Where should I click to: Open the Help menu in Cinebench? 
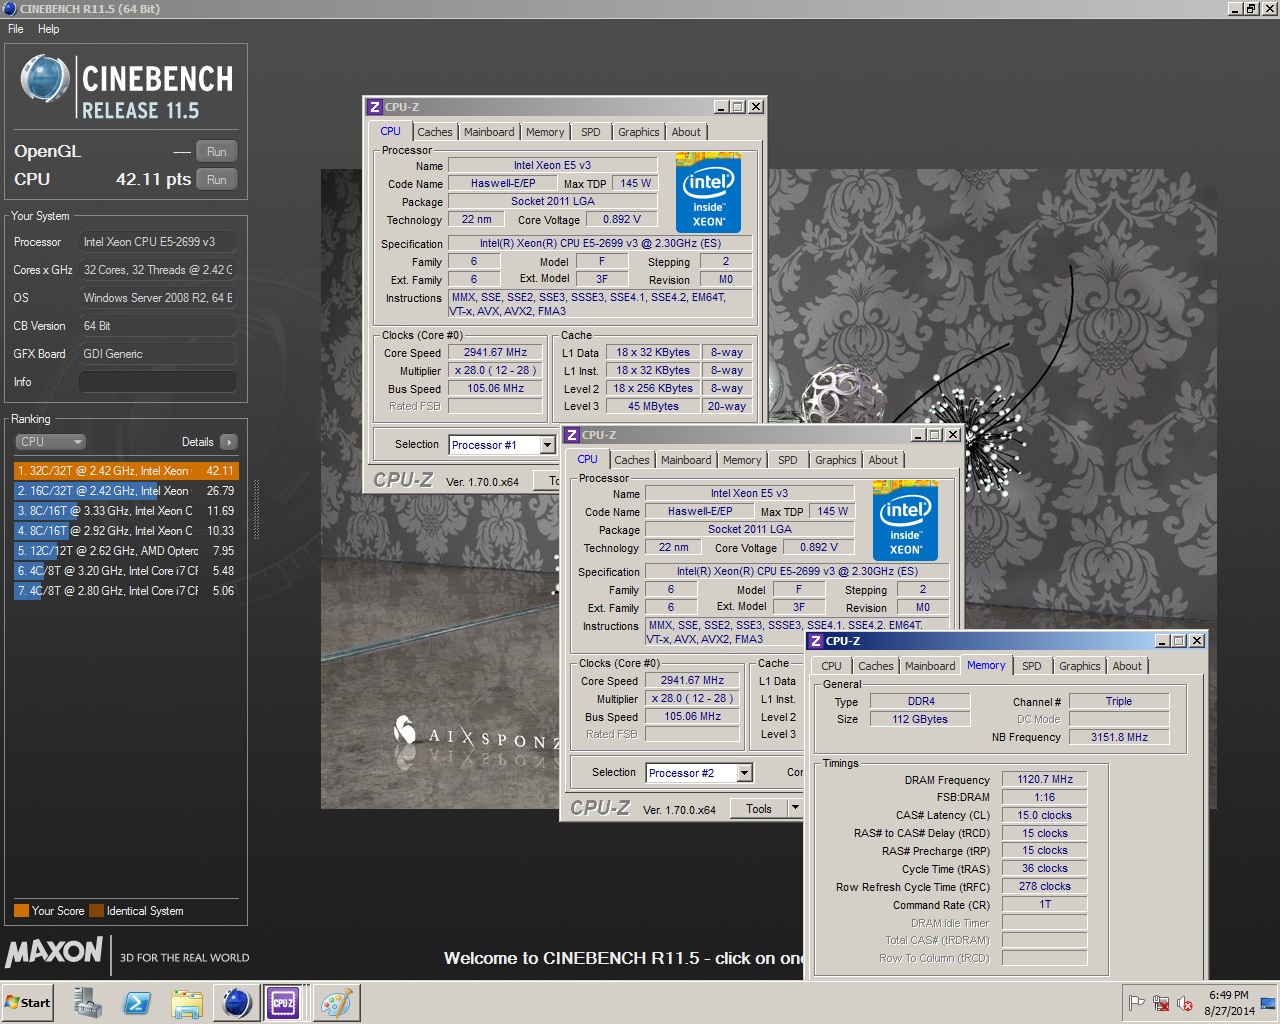[48, 29]
